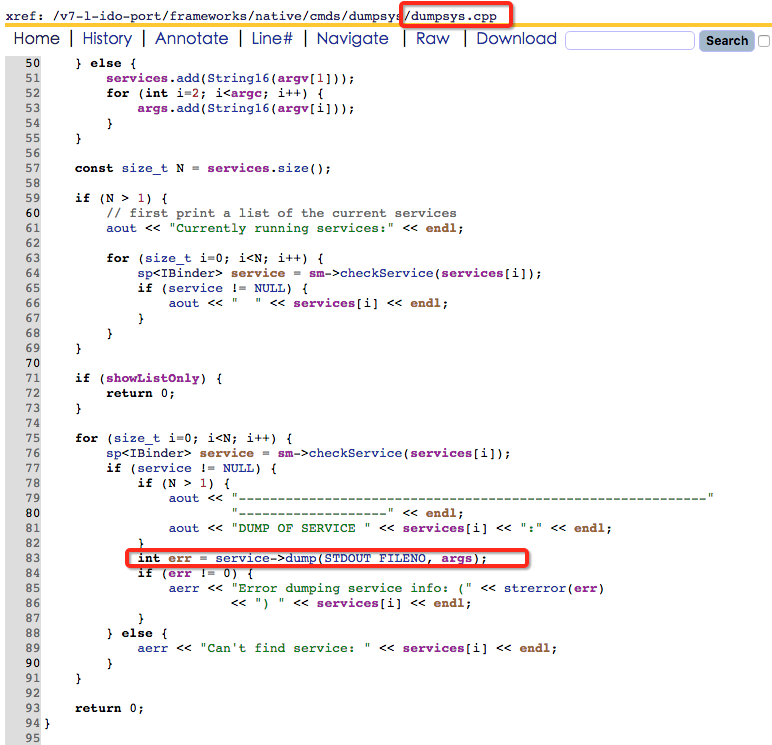Jump to line number 80
Viewport: 772px width, 745px height.
(x=32, y=513)
